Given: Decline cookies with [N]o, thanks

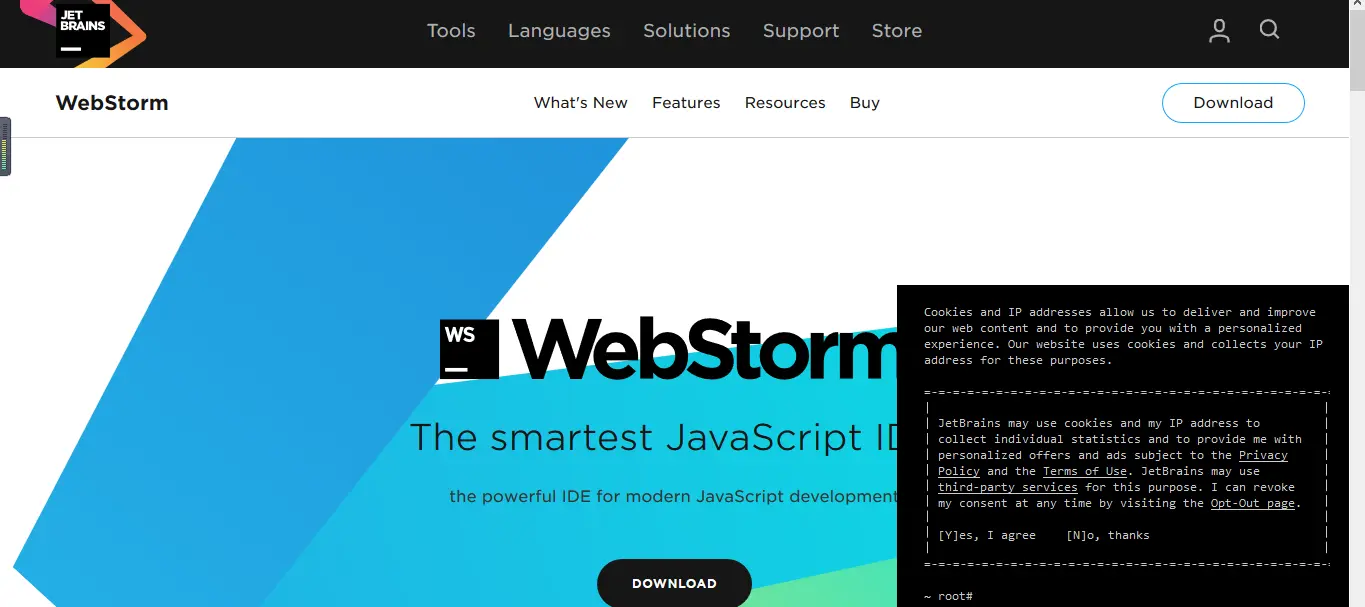Looking at the screenshot, I should tap(1108, 535).
